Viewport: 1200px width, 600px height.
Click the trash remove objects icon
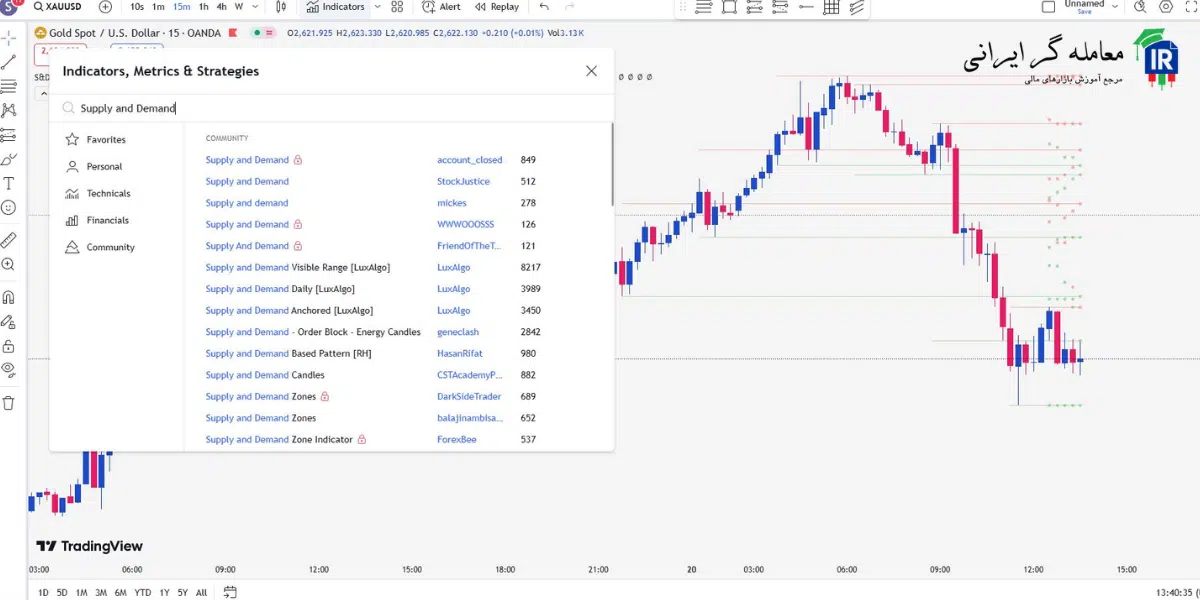tap(9, 403)
